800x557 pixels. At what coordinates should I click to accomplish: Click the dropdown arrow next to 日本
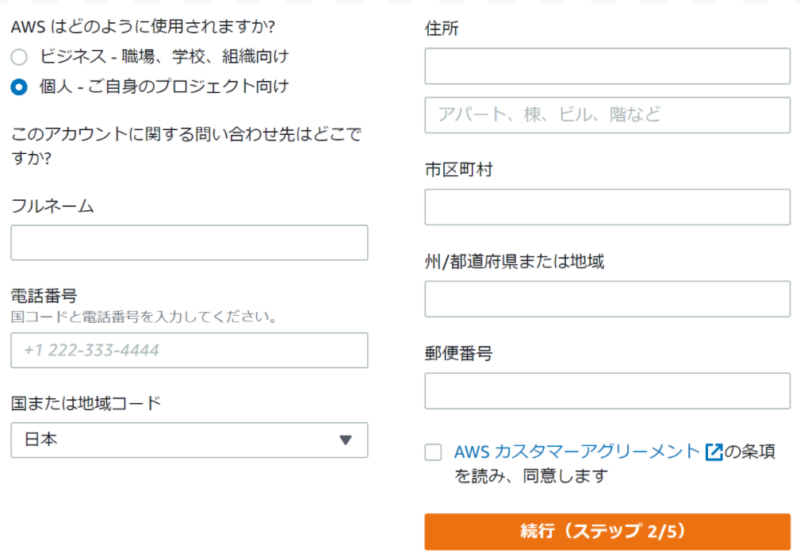[x=346, y=440]
